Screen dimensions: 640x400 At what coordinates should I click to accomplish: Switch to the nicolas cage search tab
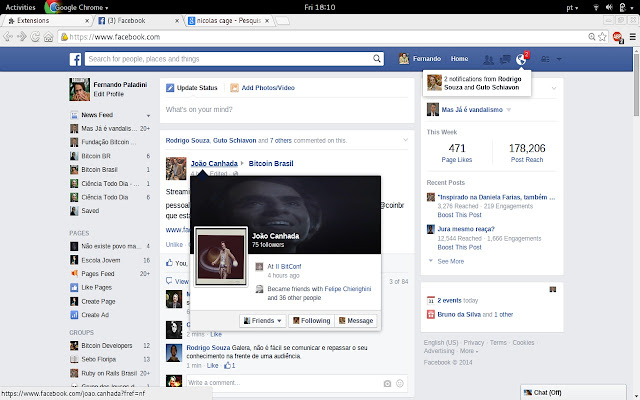pos(228,20)
